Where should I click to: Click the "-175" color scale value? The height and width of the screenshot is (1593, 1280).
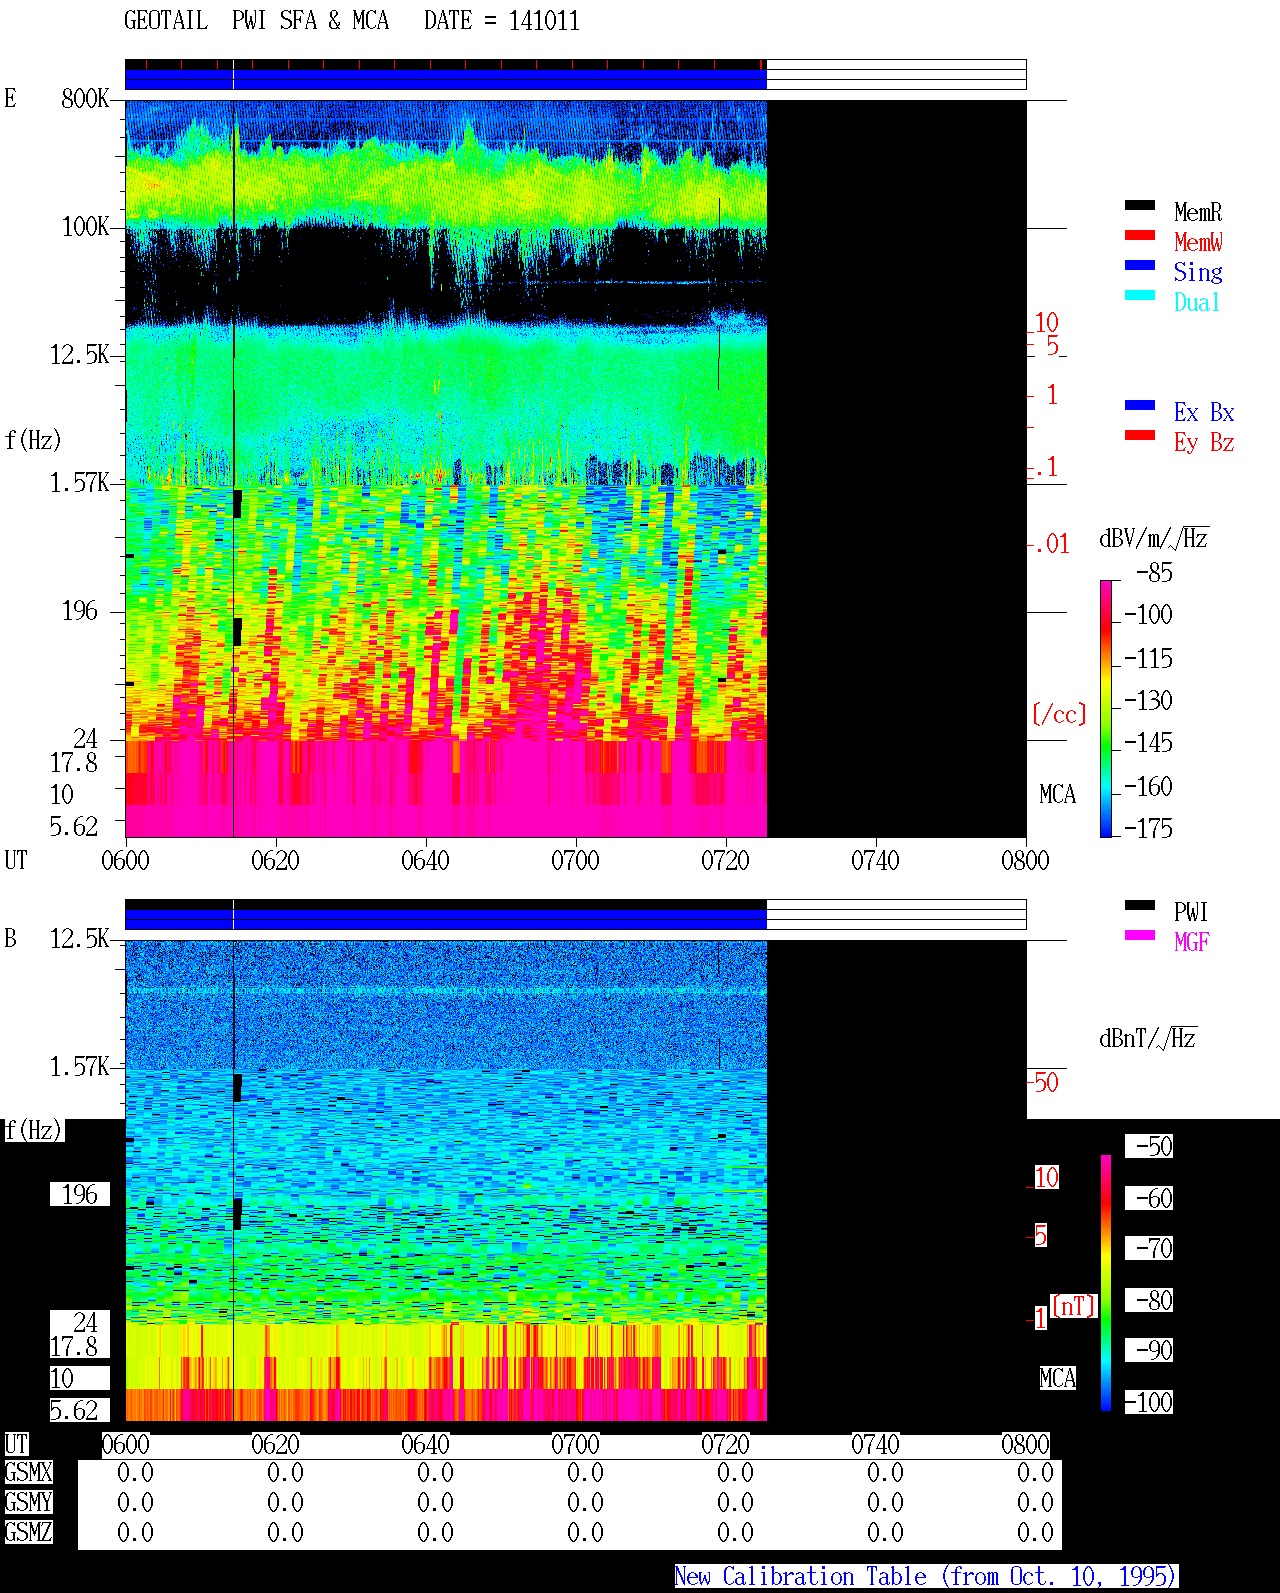(x=1148, y=828)
